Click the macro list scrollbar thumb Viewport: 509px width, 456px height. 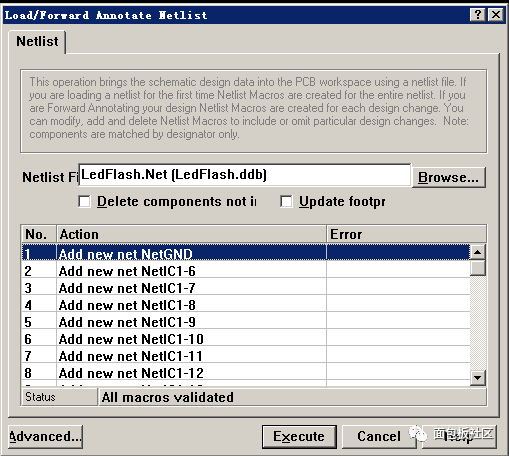(x=478, y=268)
